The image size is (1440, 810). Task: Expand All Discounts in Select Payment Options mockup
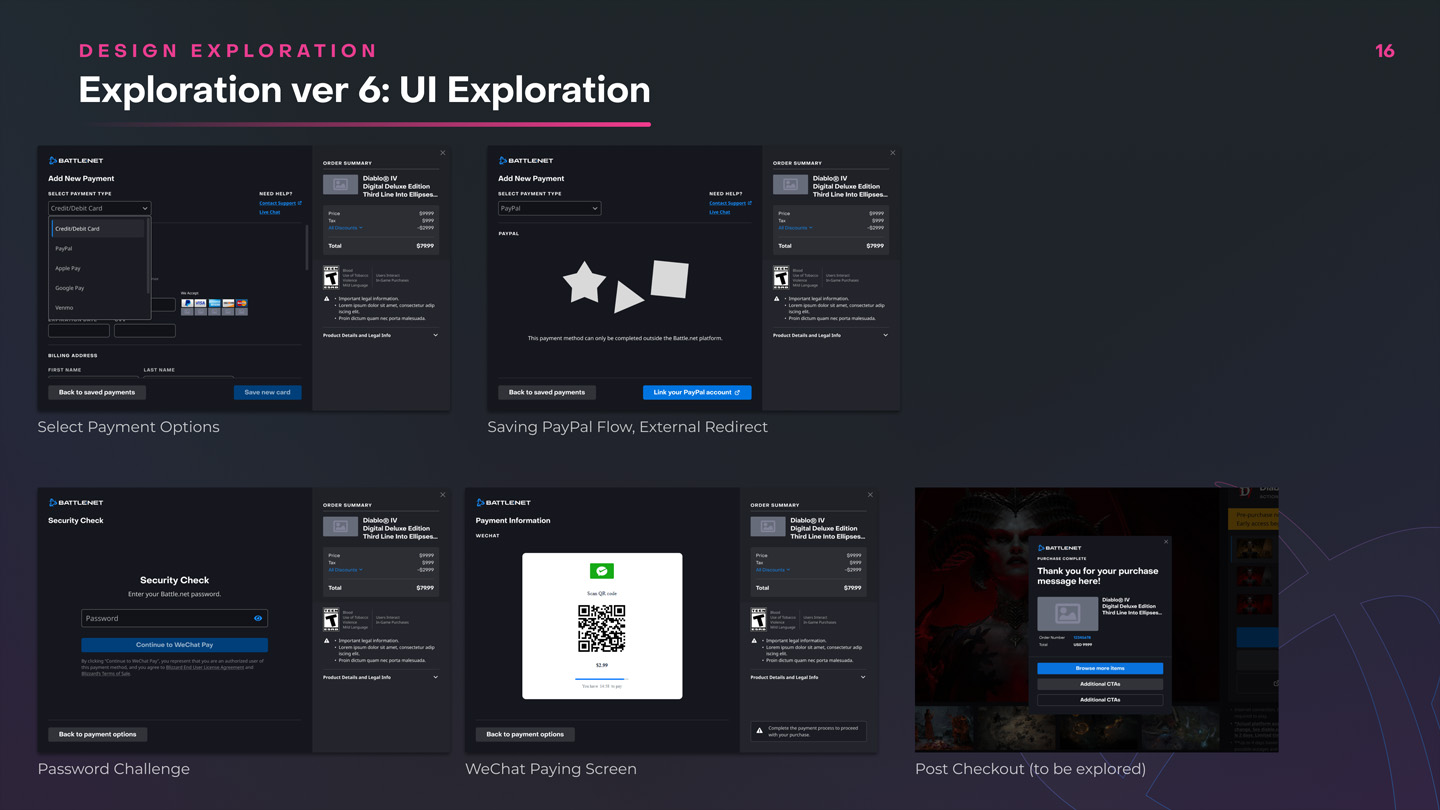pyautogui.click(x=345, y=228)
